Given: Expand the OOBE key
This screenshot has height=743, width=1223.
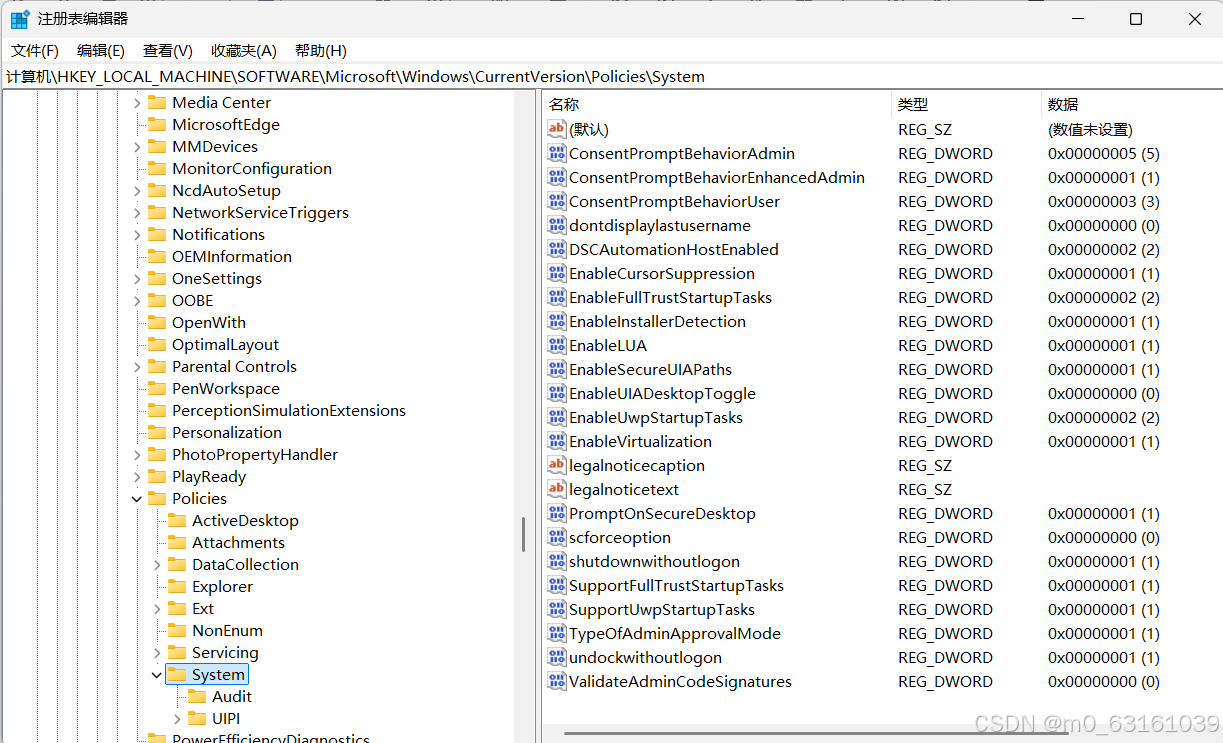Looking at the screenshot, I should click(137, 300).
